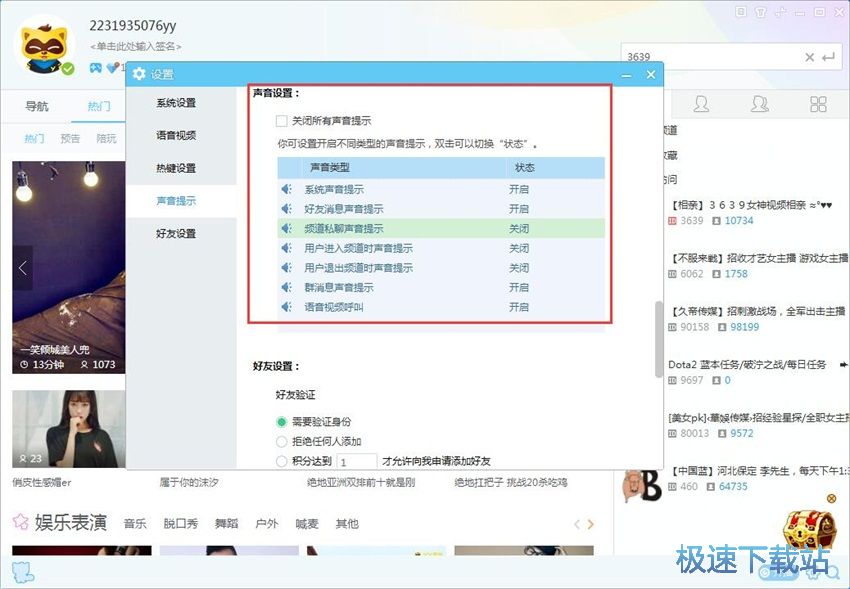Viewport: 850px width, 589px height.
Task: Click the blue mascot icon at bottom left
Action: click(23, 572)
